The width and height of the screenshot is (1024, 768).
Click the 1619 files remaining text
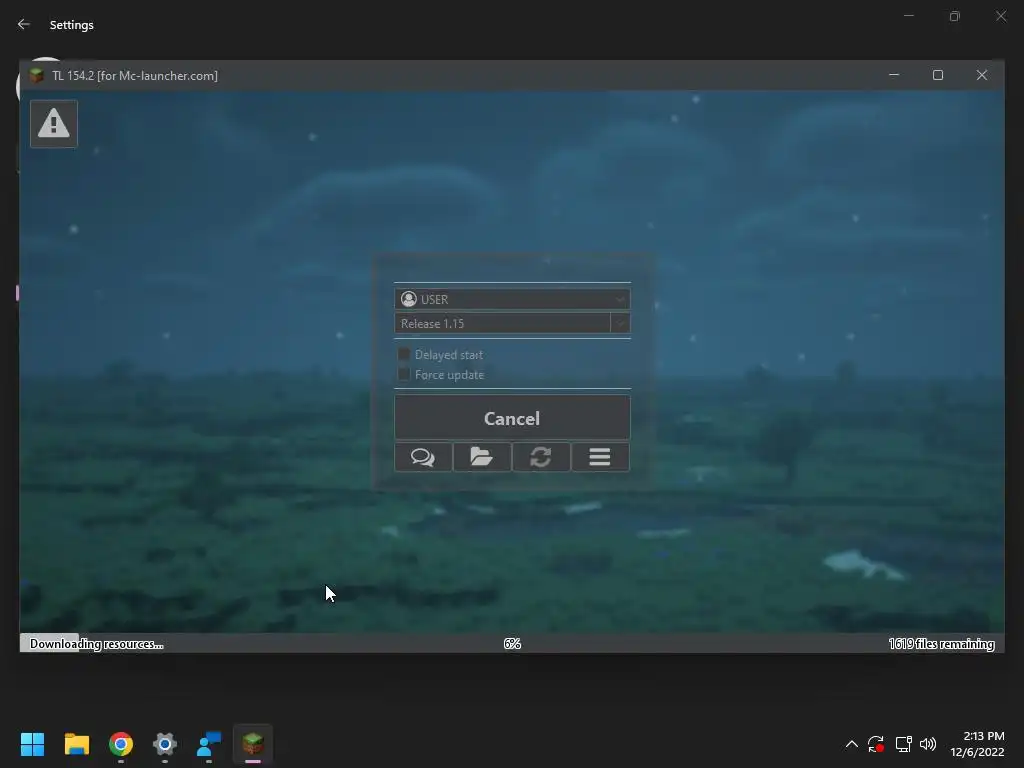[941, 644]
